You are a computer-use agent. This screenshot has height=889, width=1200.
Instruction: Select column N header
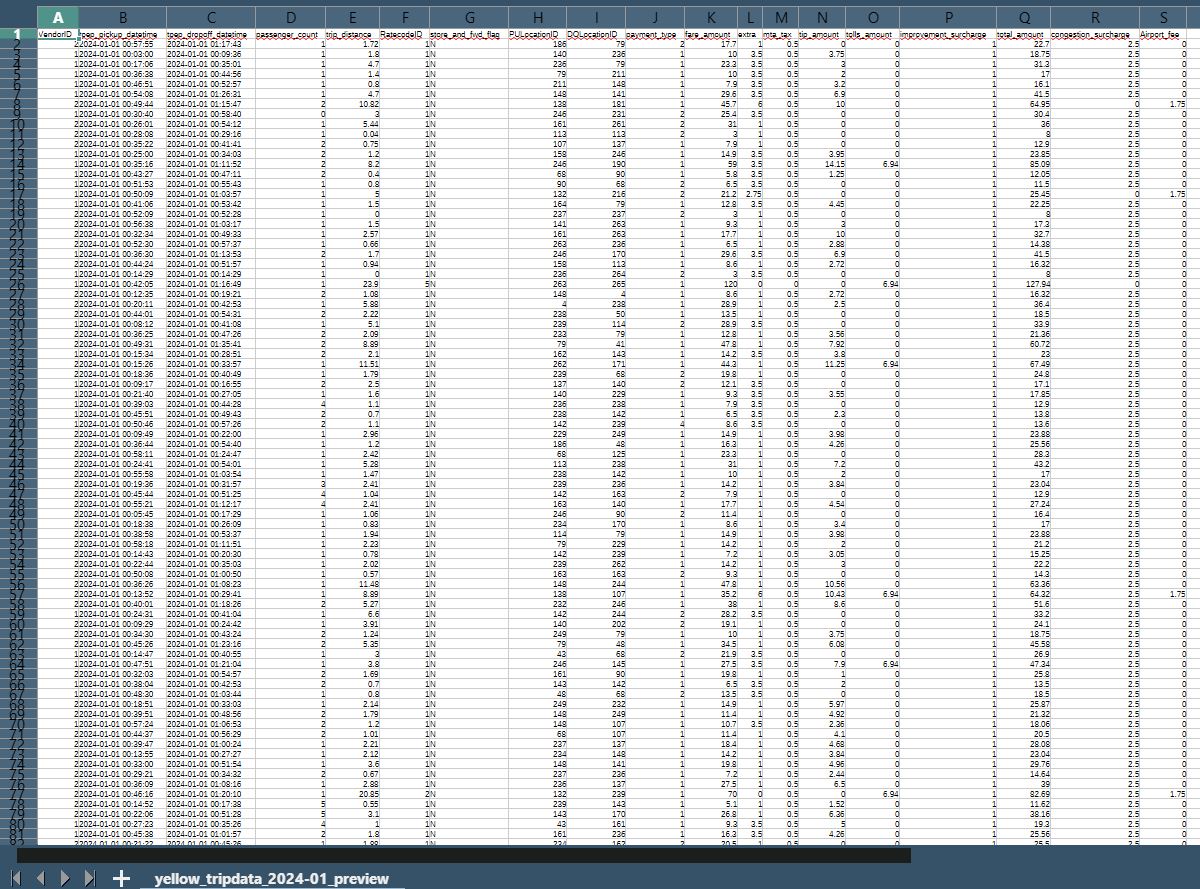click(823, 17)
